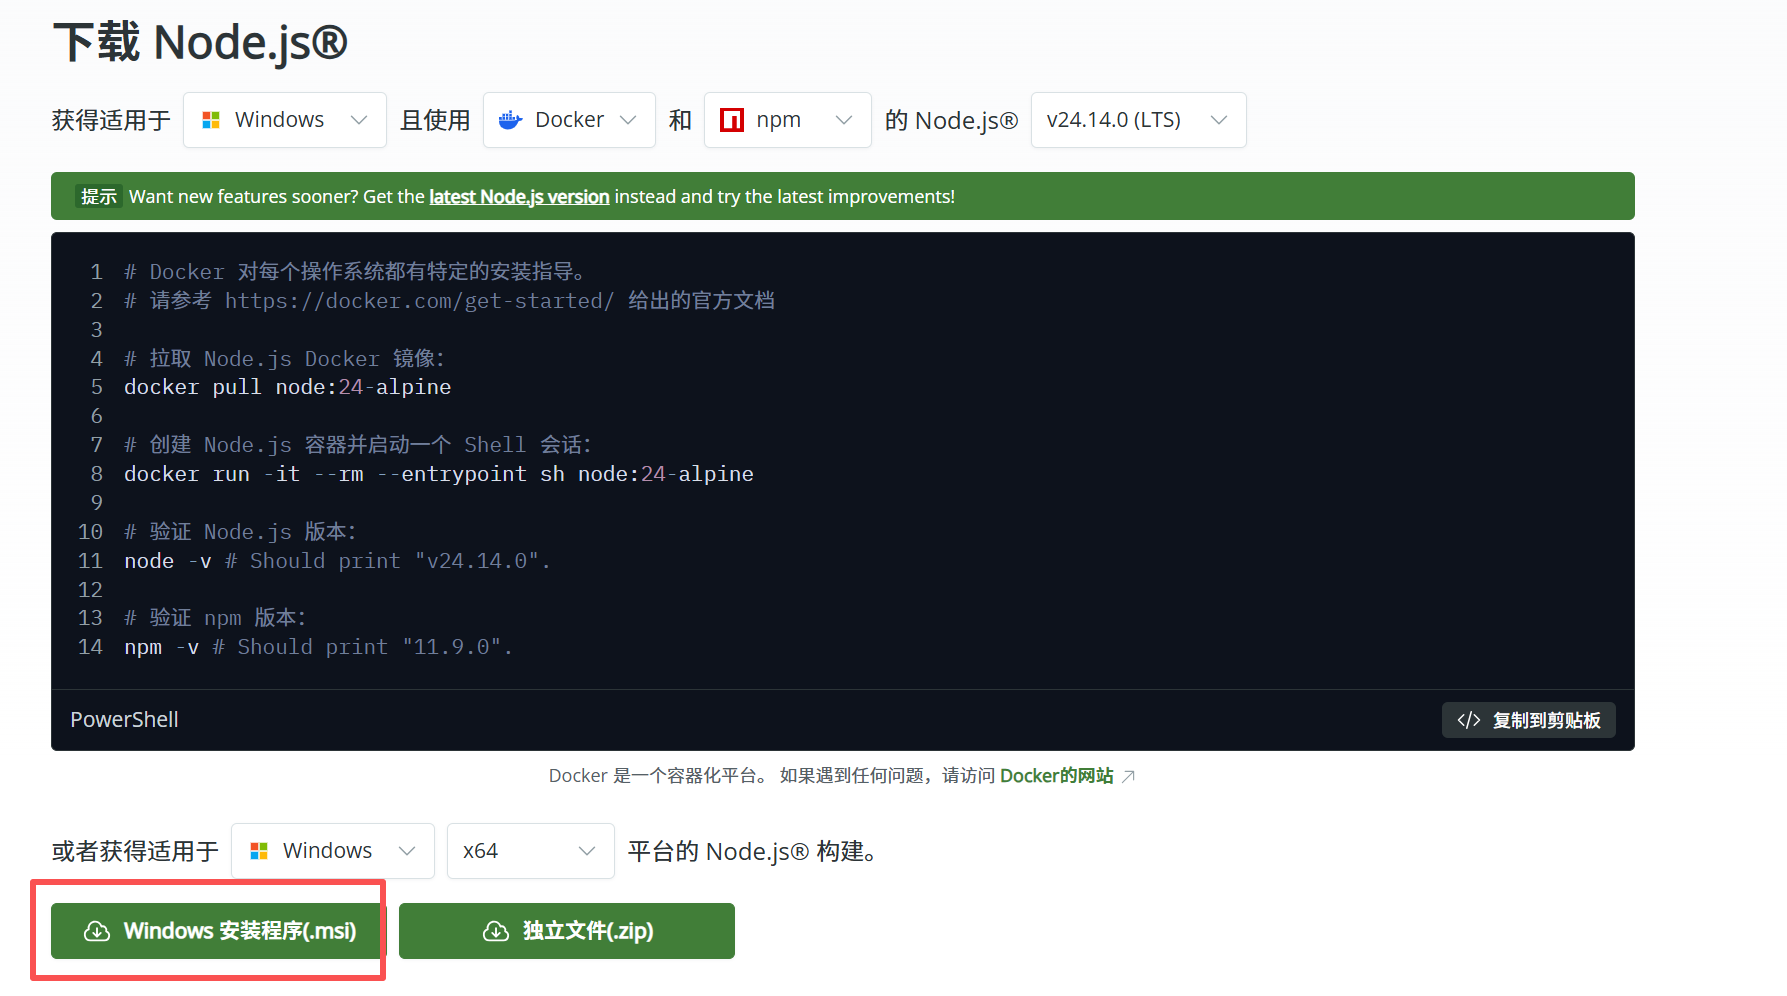Follow the latest Node.js version link
Screen dimensions: 1787x996
(518, 196)
